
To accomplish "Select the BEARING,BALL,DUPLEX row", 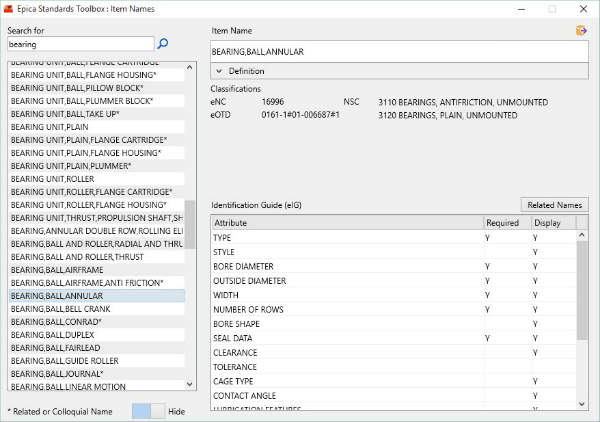I will click(x=96, y=335).
